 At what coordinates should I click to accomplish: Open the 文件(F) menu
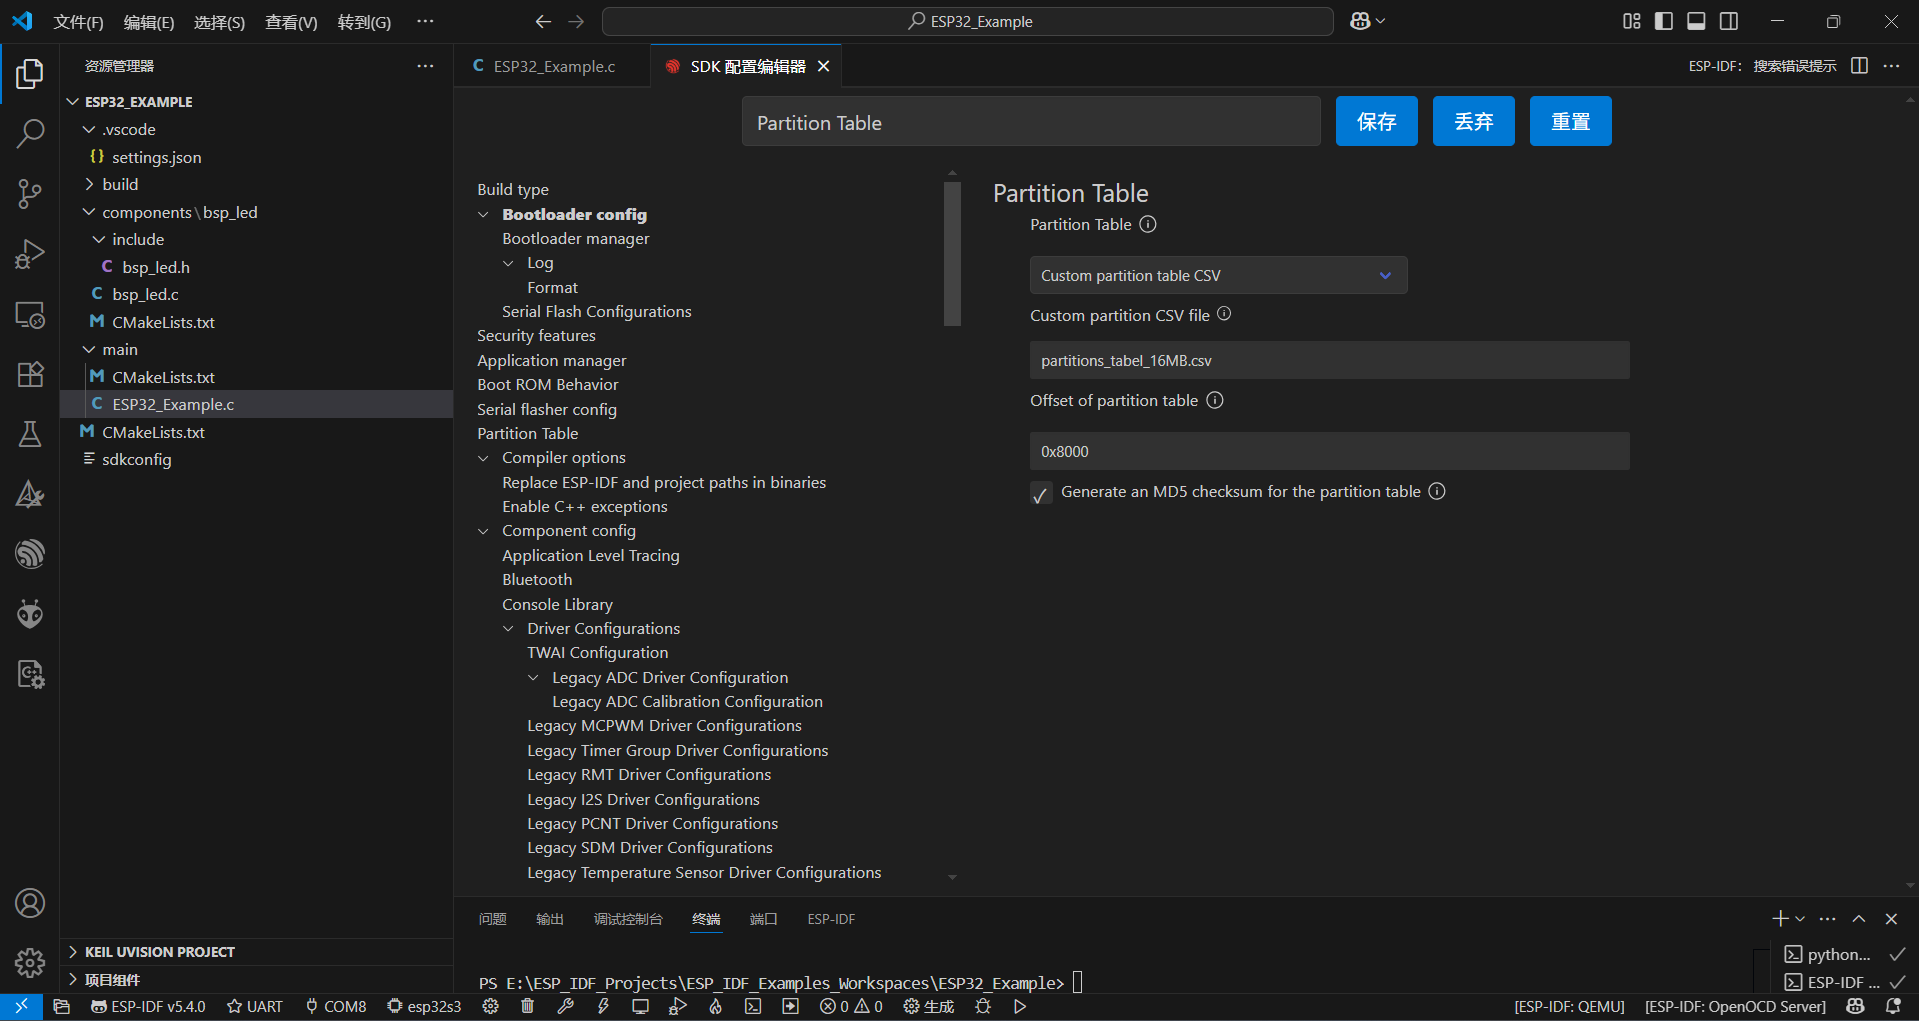click(x=78, y=22)
